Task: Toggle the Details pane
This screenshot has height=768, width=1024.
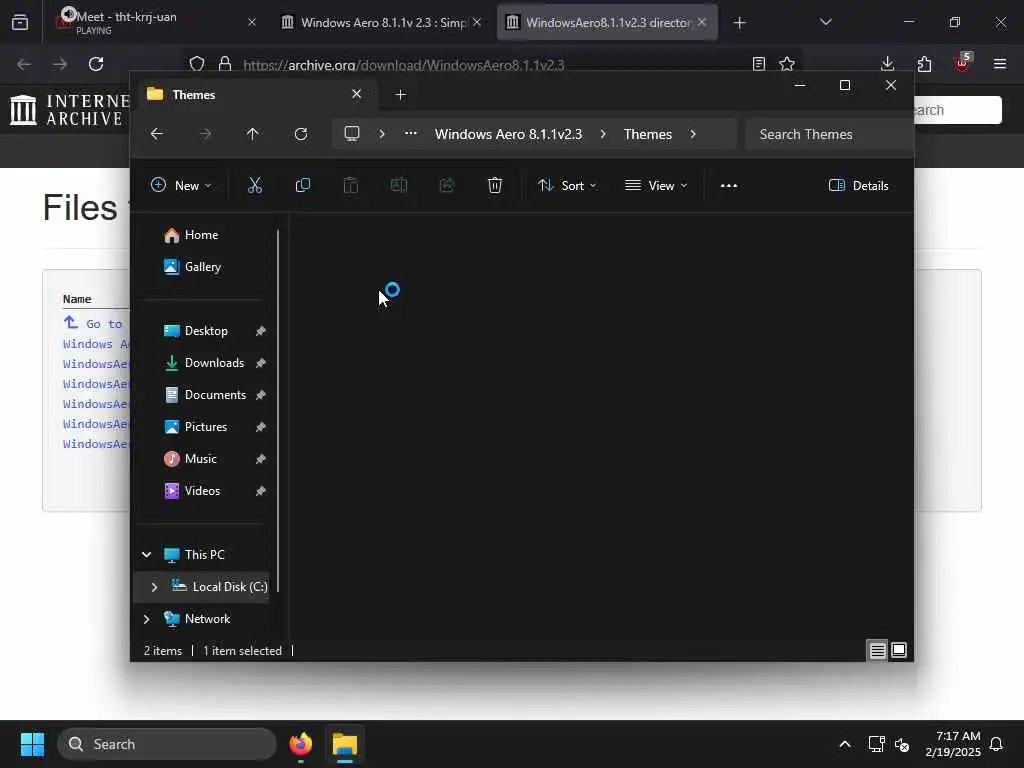Action: [858, 185]
